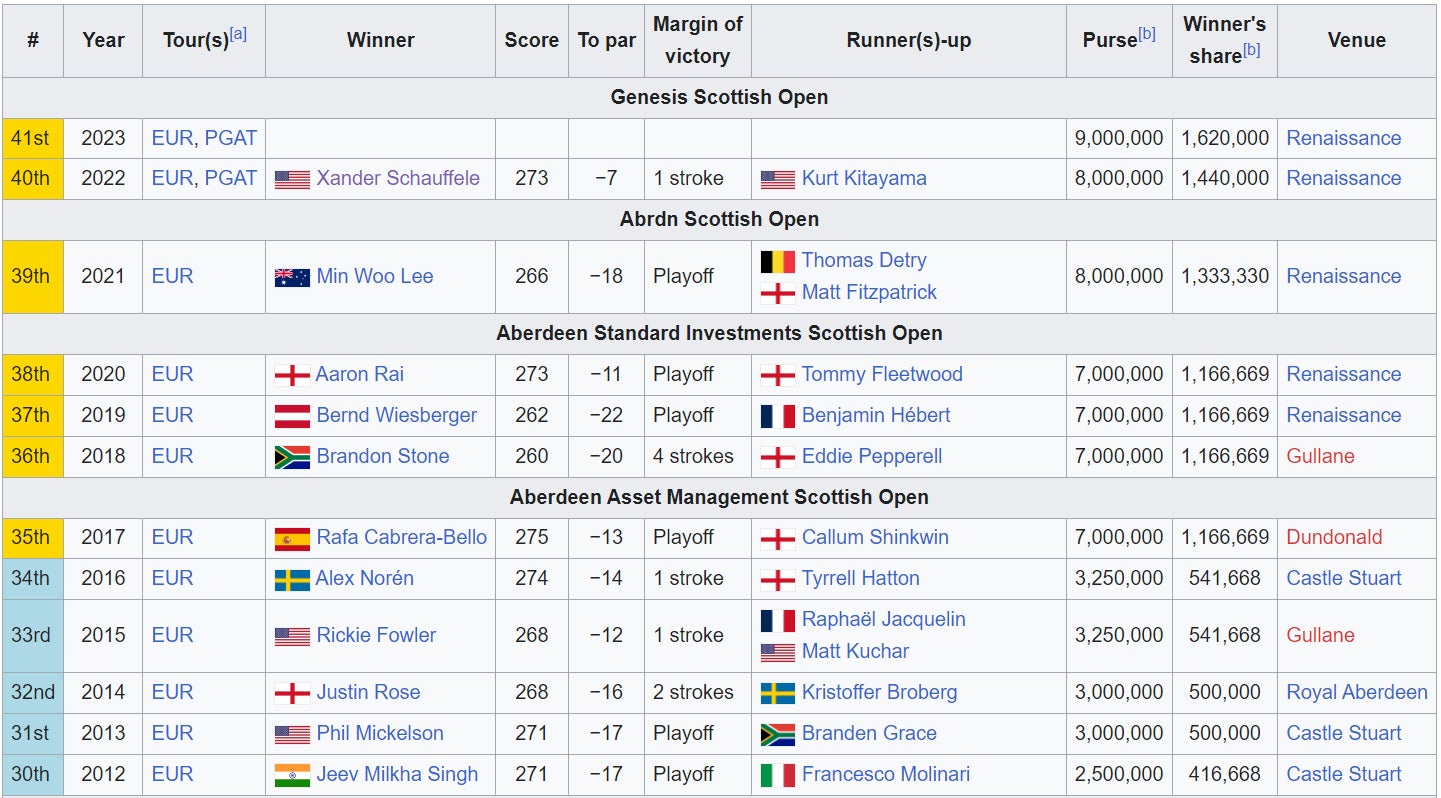Click the Belgian flag beside Thomas Detry
Image resolution: width=1441 pixels, height=798 pixels.
(778, 261)
